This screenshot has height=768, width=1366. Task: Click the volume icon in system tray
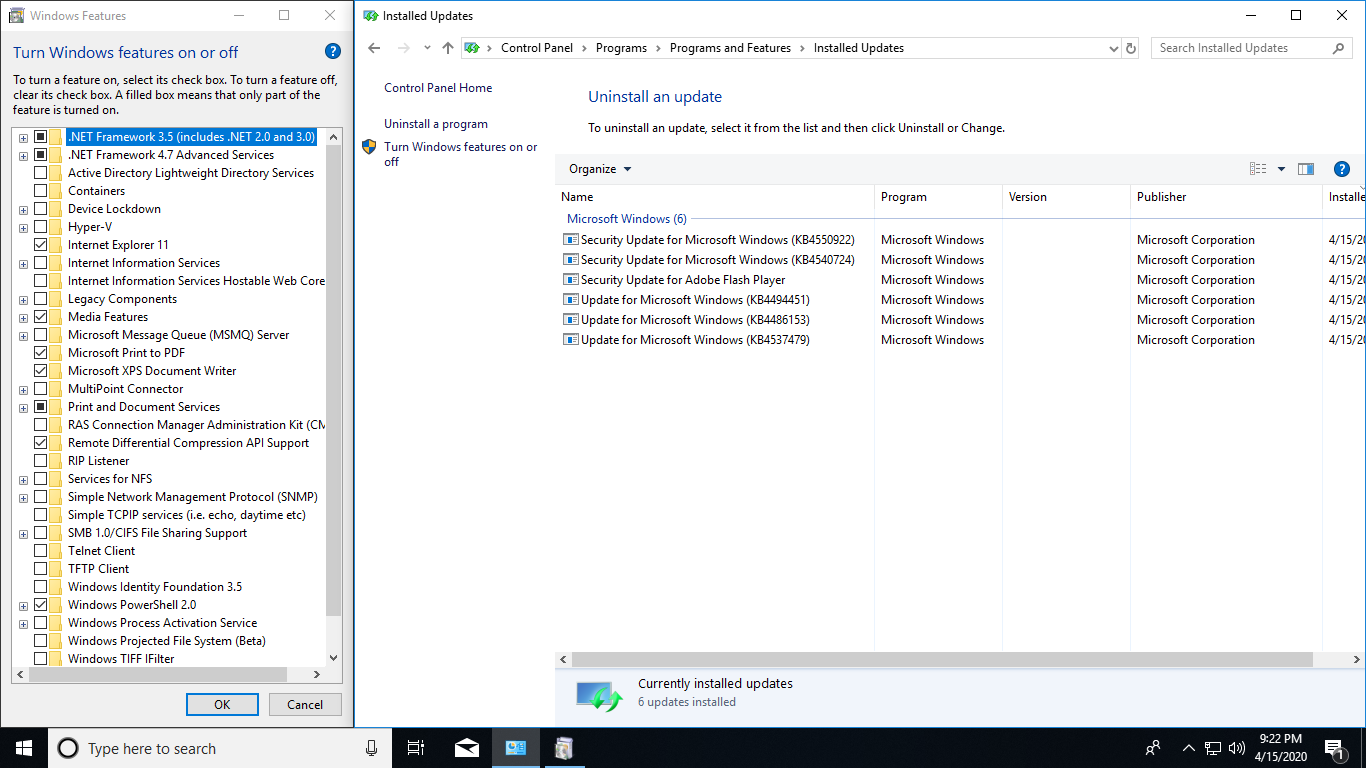pos(1236,748)
